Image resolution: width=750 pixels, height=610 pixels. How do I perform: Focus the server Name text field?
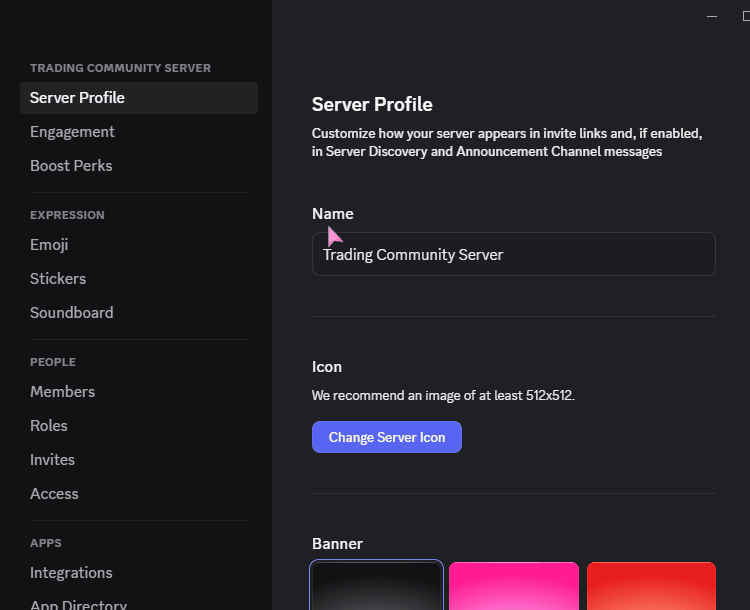coord(514,254)
